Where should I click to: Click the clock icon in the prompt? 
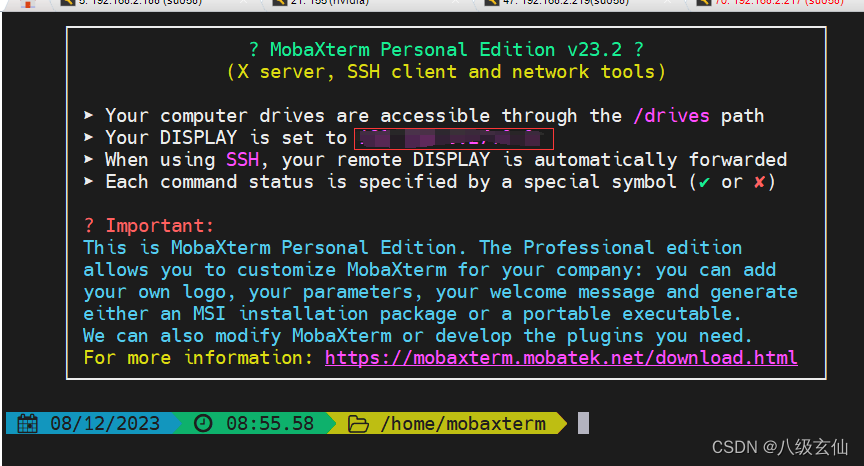click(203, 424)
